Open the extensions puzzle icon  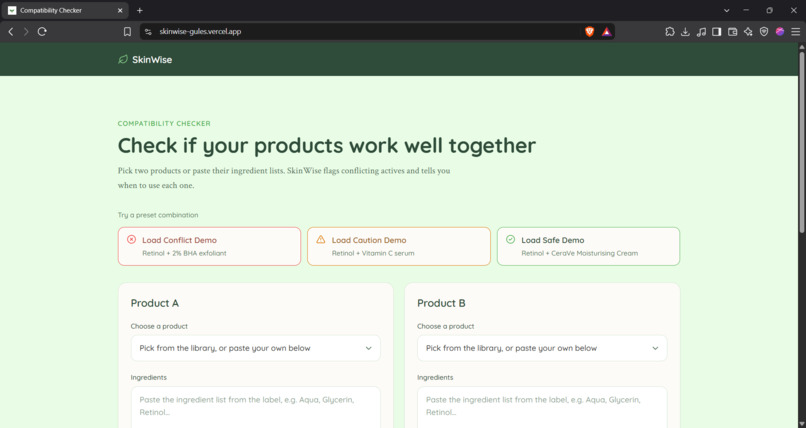pos(670,32)
